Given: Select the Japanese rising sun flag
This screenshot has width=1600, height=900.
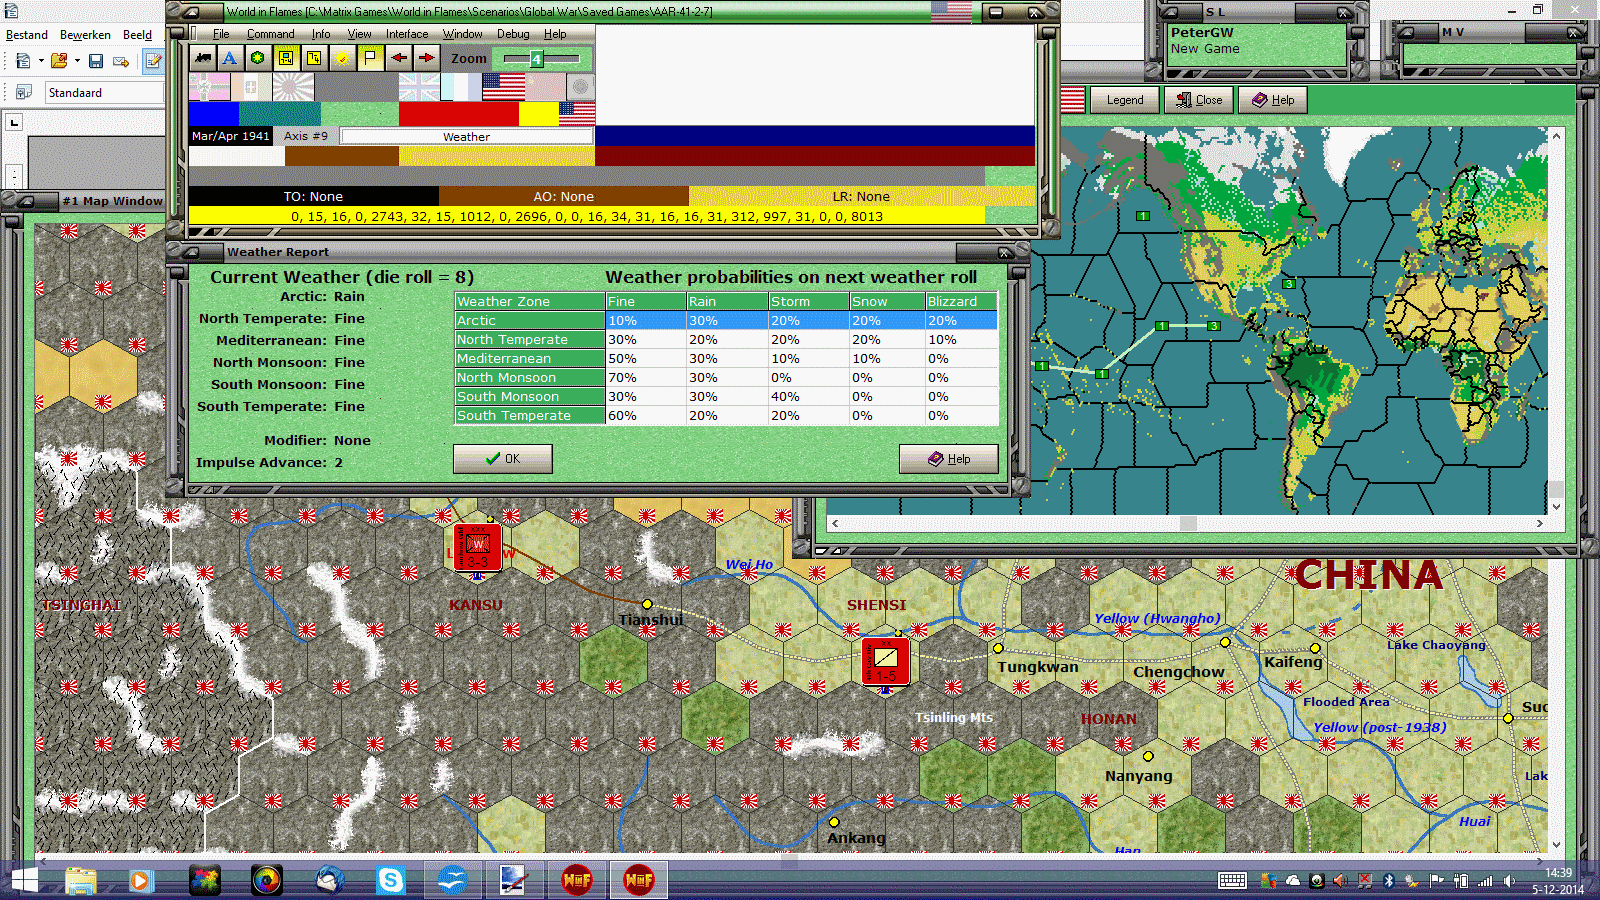Looking at the screenshot, I should (x=293, y=87).
